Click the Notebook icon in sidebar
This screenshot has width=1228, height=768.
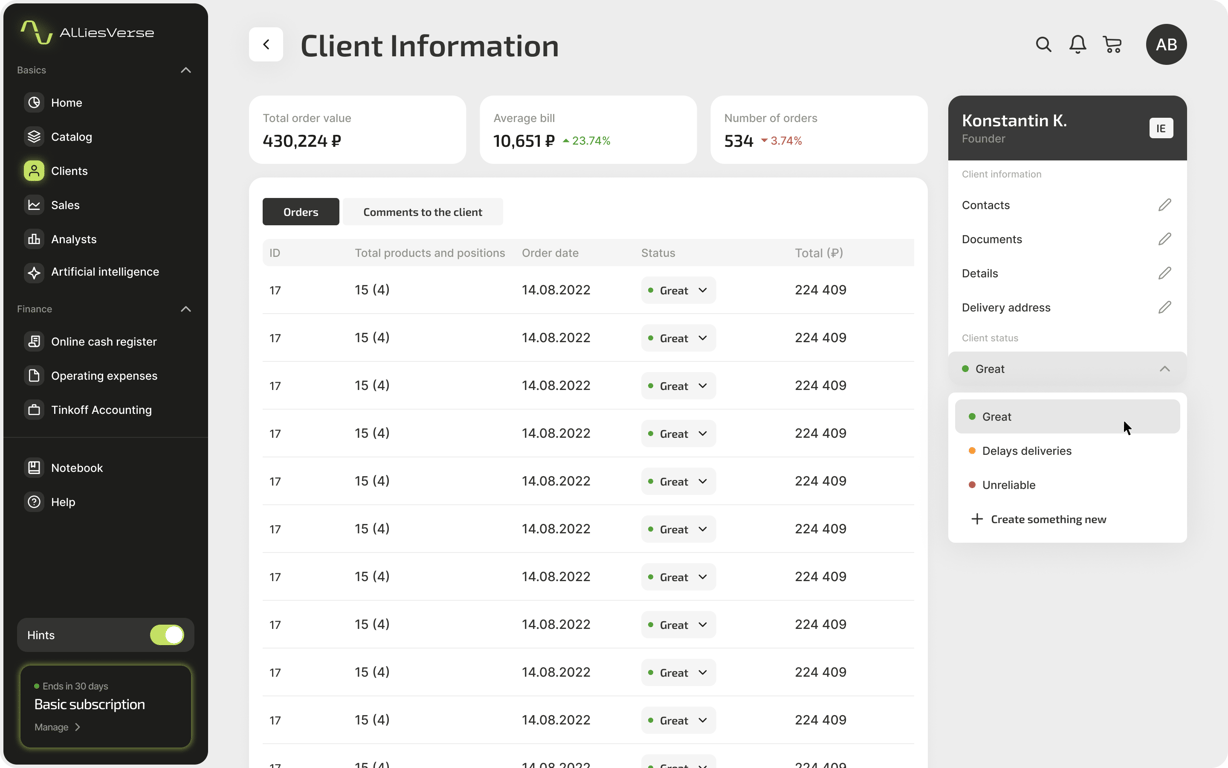tap(34, 468)
